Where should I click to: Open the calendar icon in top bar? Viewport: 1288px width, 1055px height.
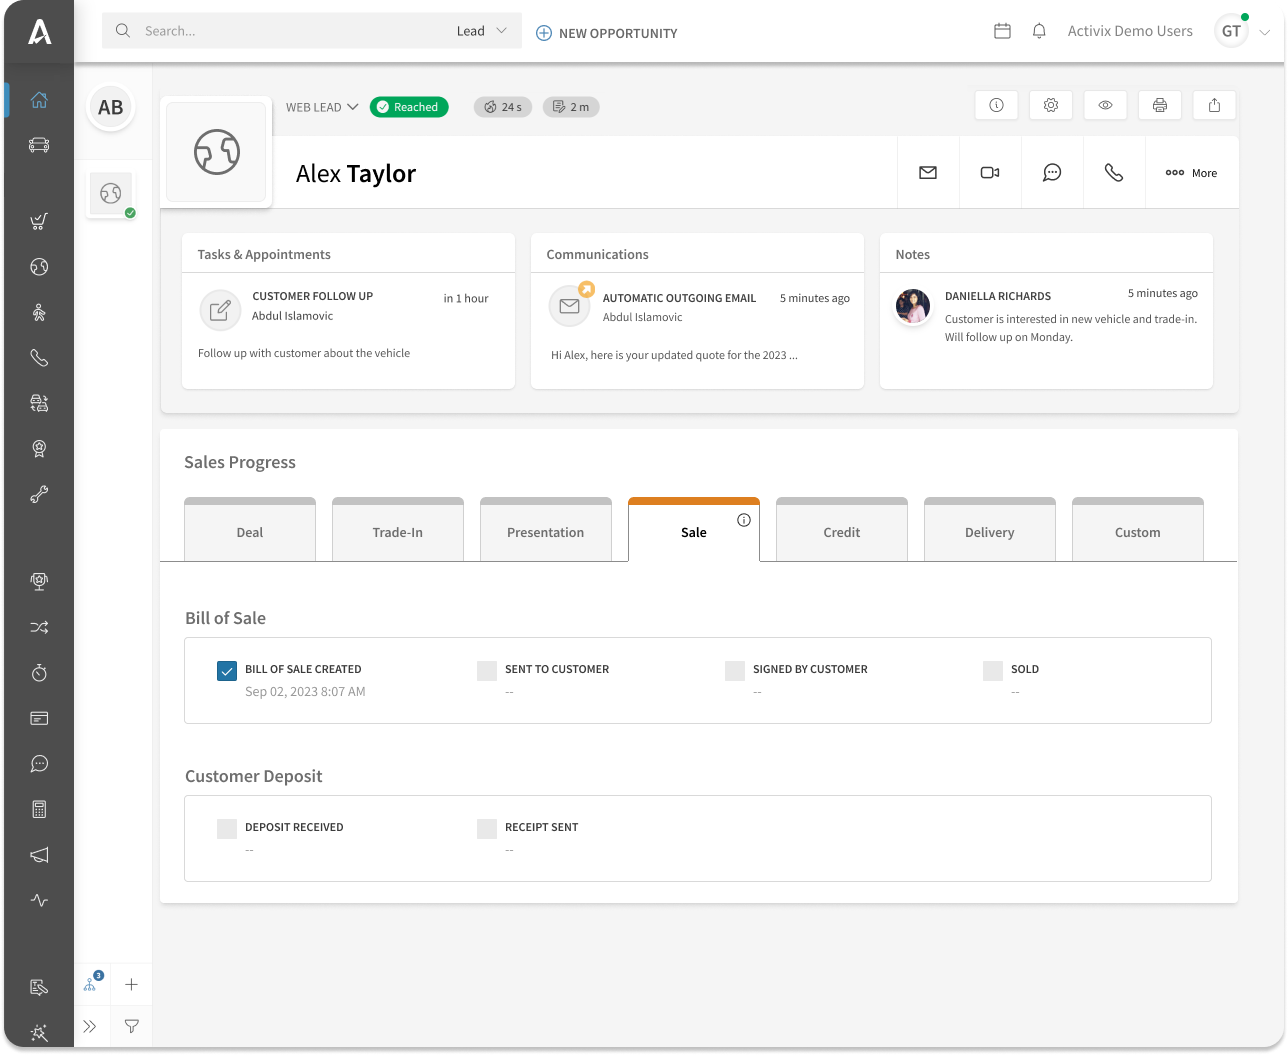[1002, 31]
